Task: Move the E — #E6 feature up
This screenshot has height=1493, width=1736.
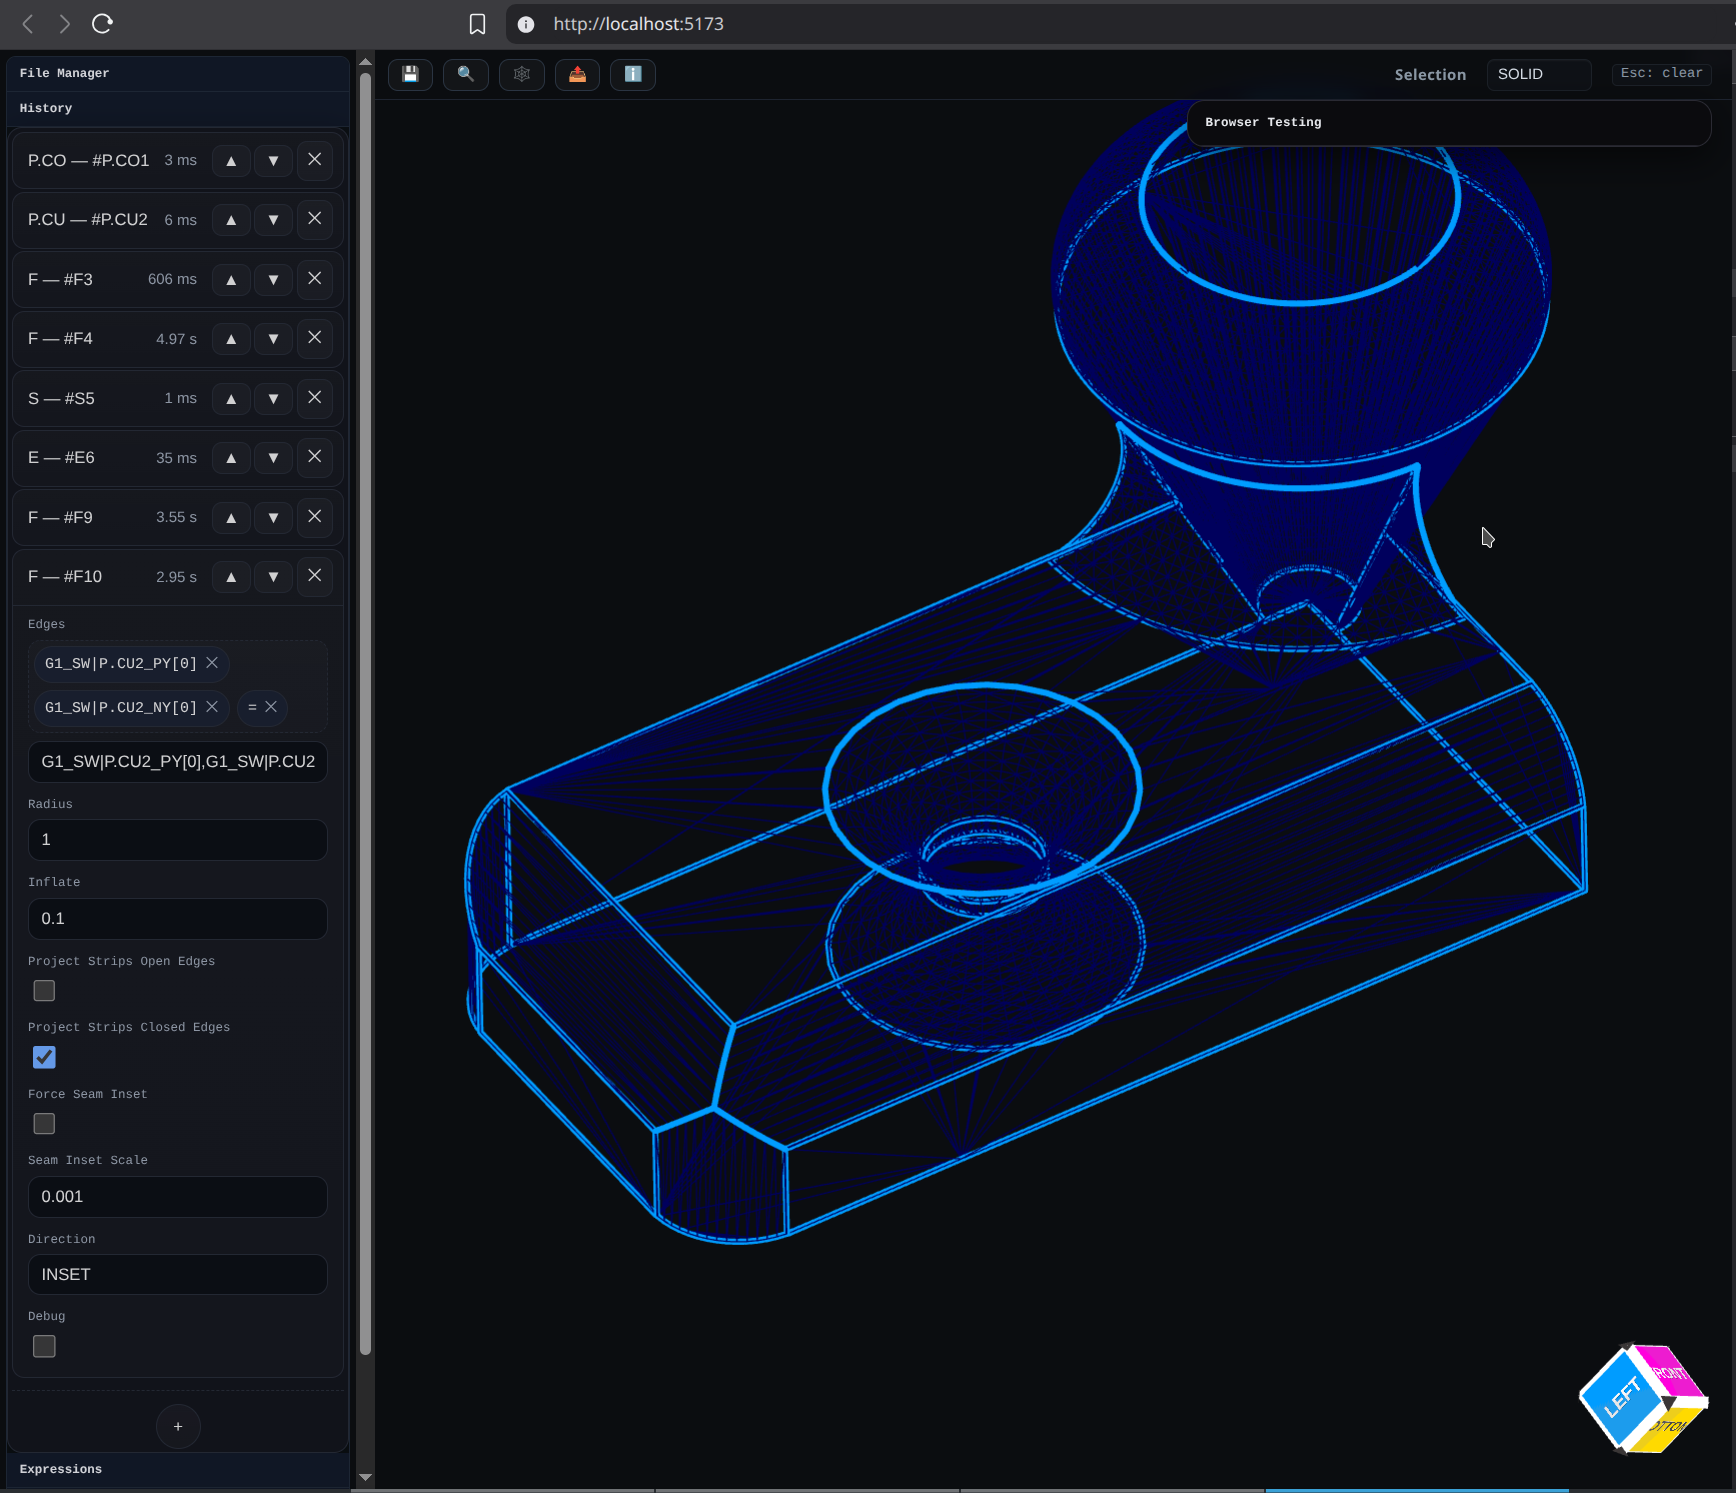Action: point(231,458)
